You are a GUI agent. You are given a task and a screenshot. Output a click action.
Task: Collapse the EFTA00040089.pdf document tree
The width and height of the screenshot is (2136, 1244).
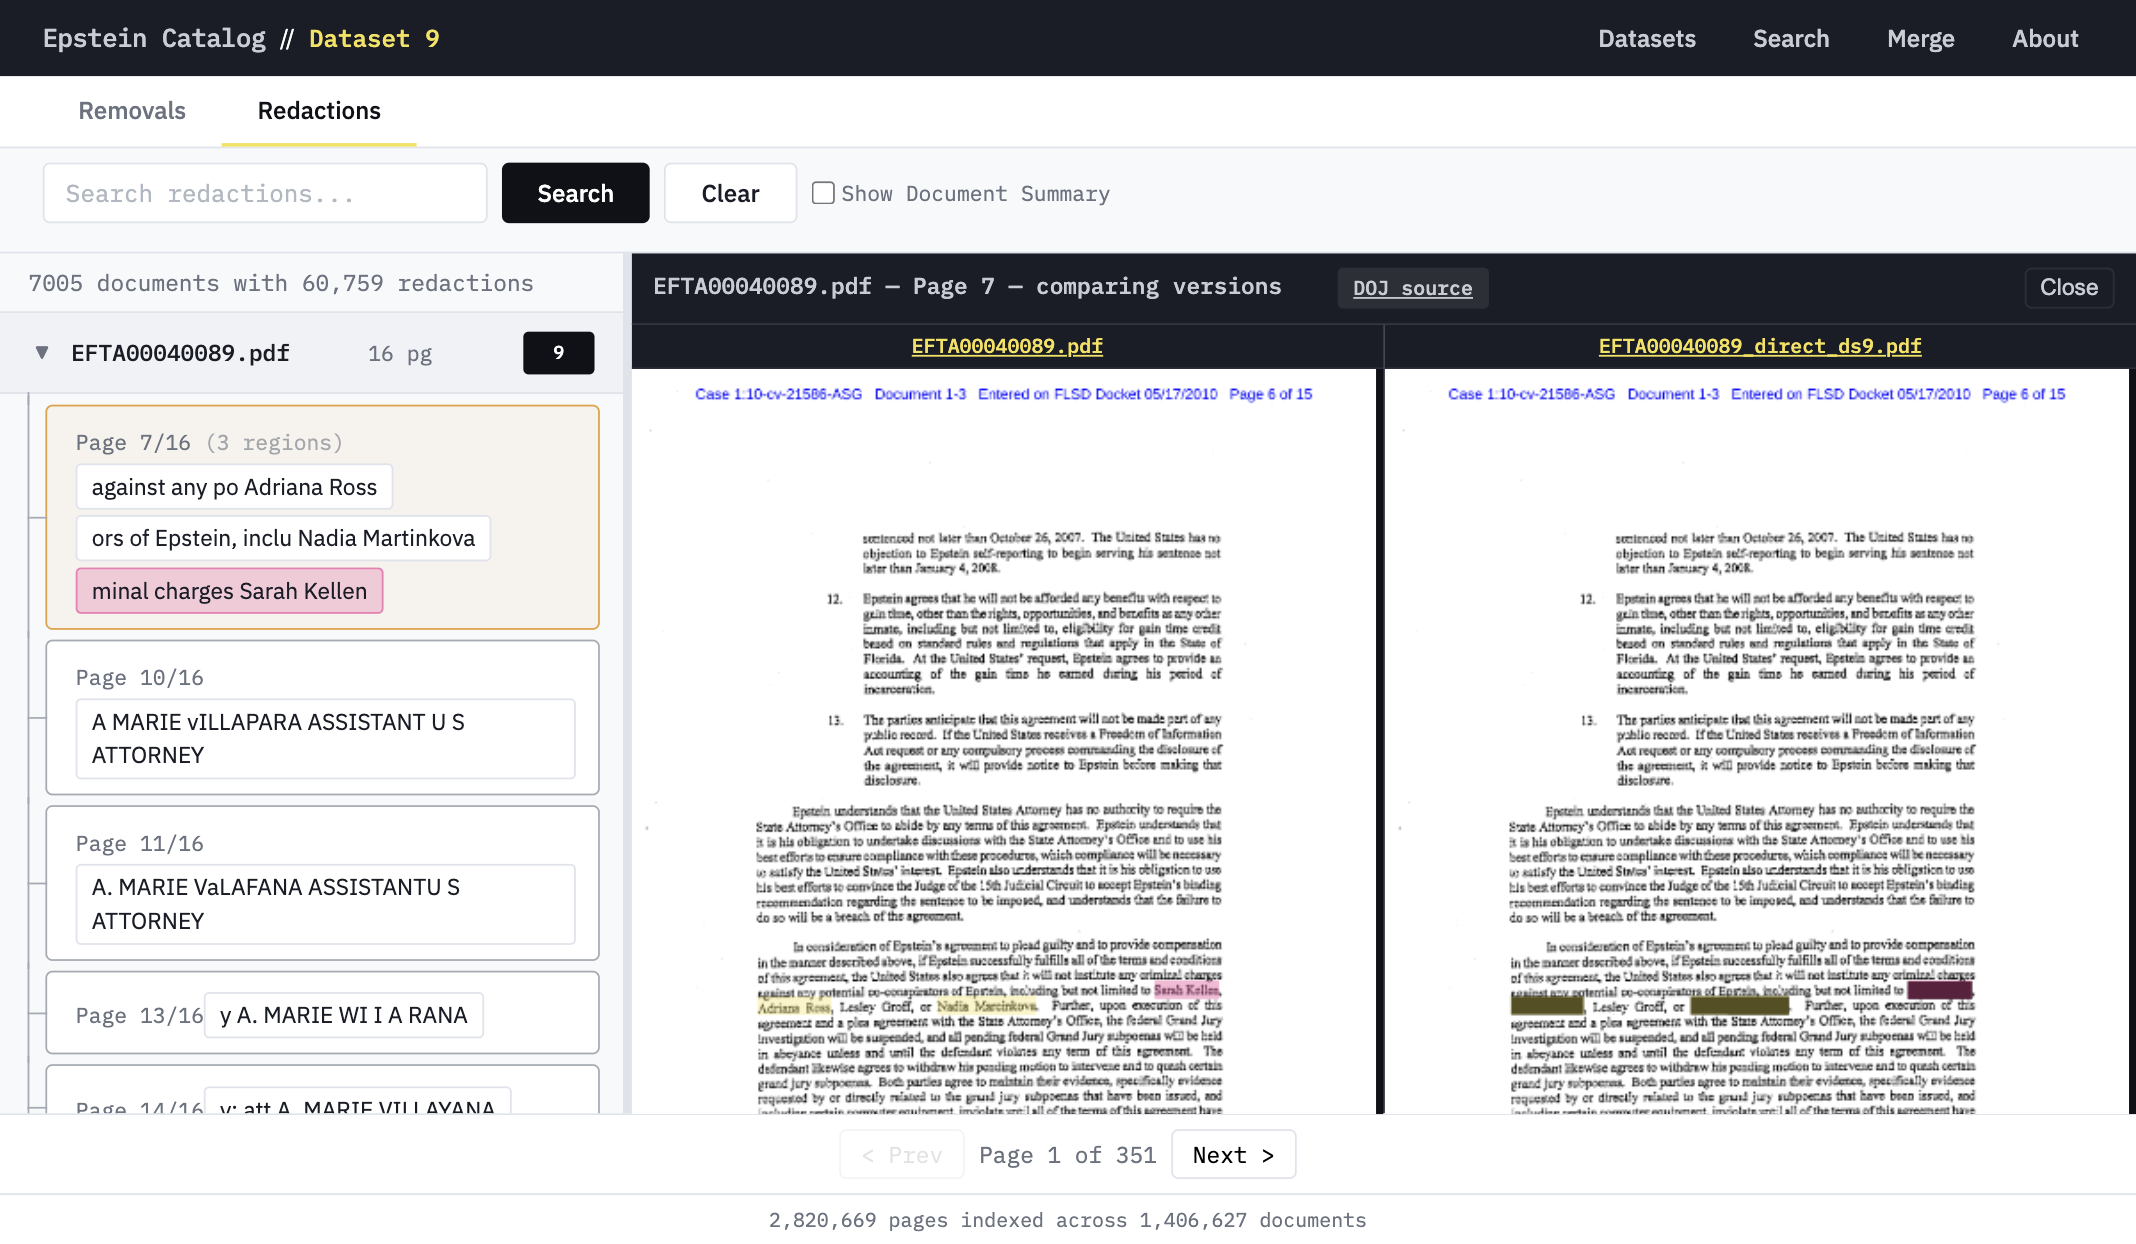coord(41,353)
